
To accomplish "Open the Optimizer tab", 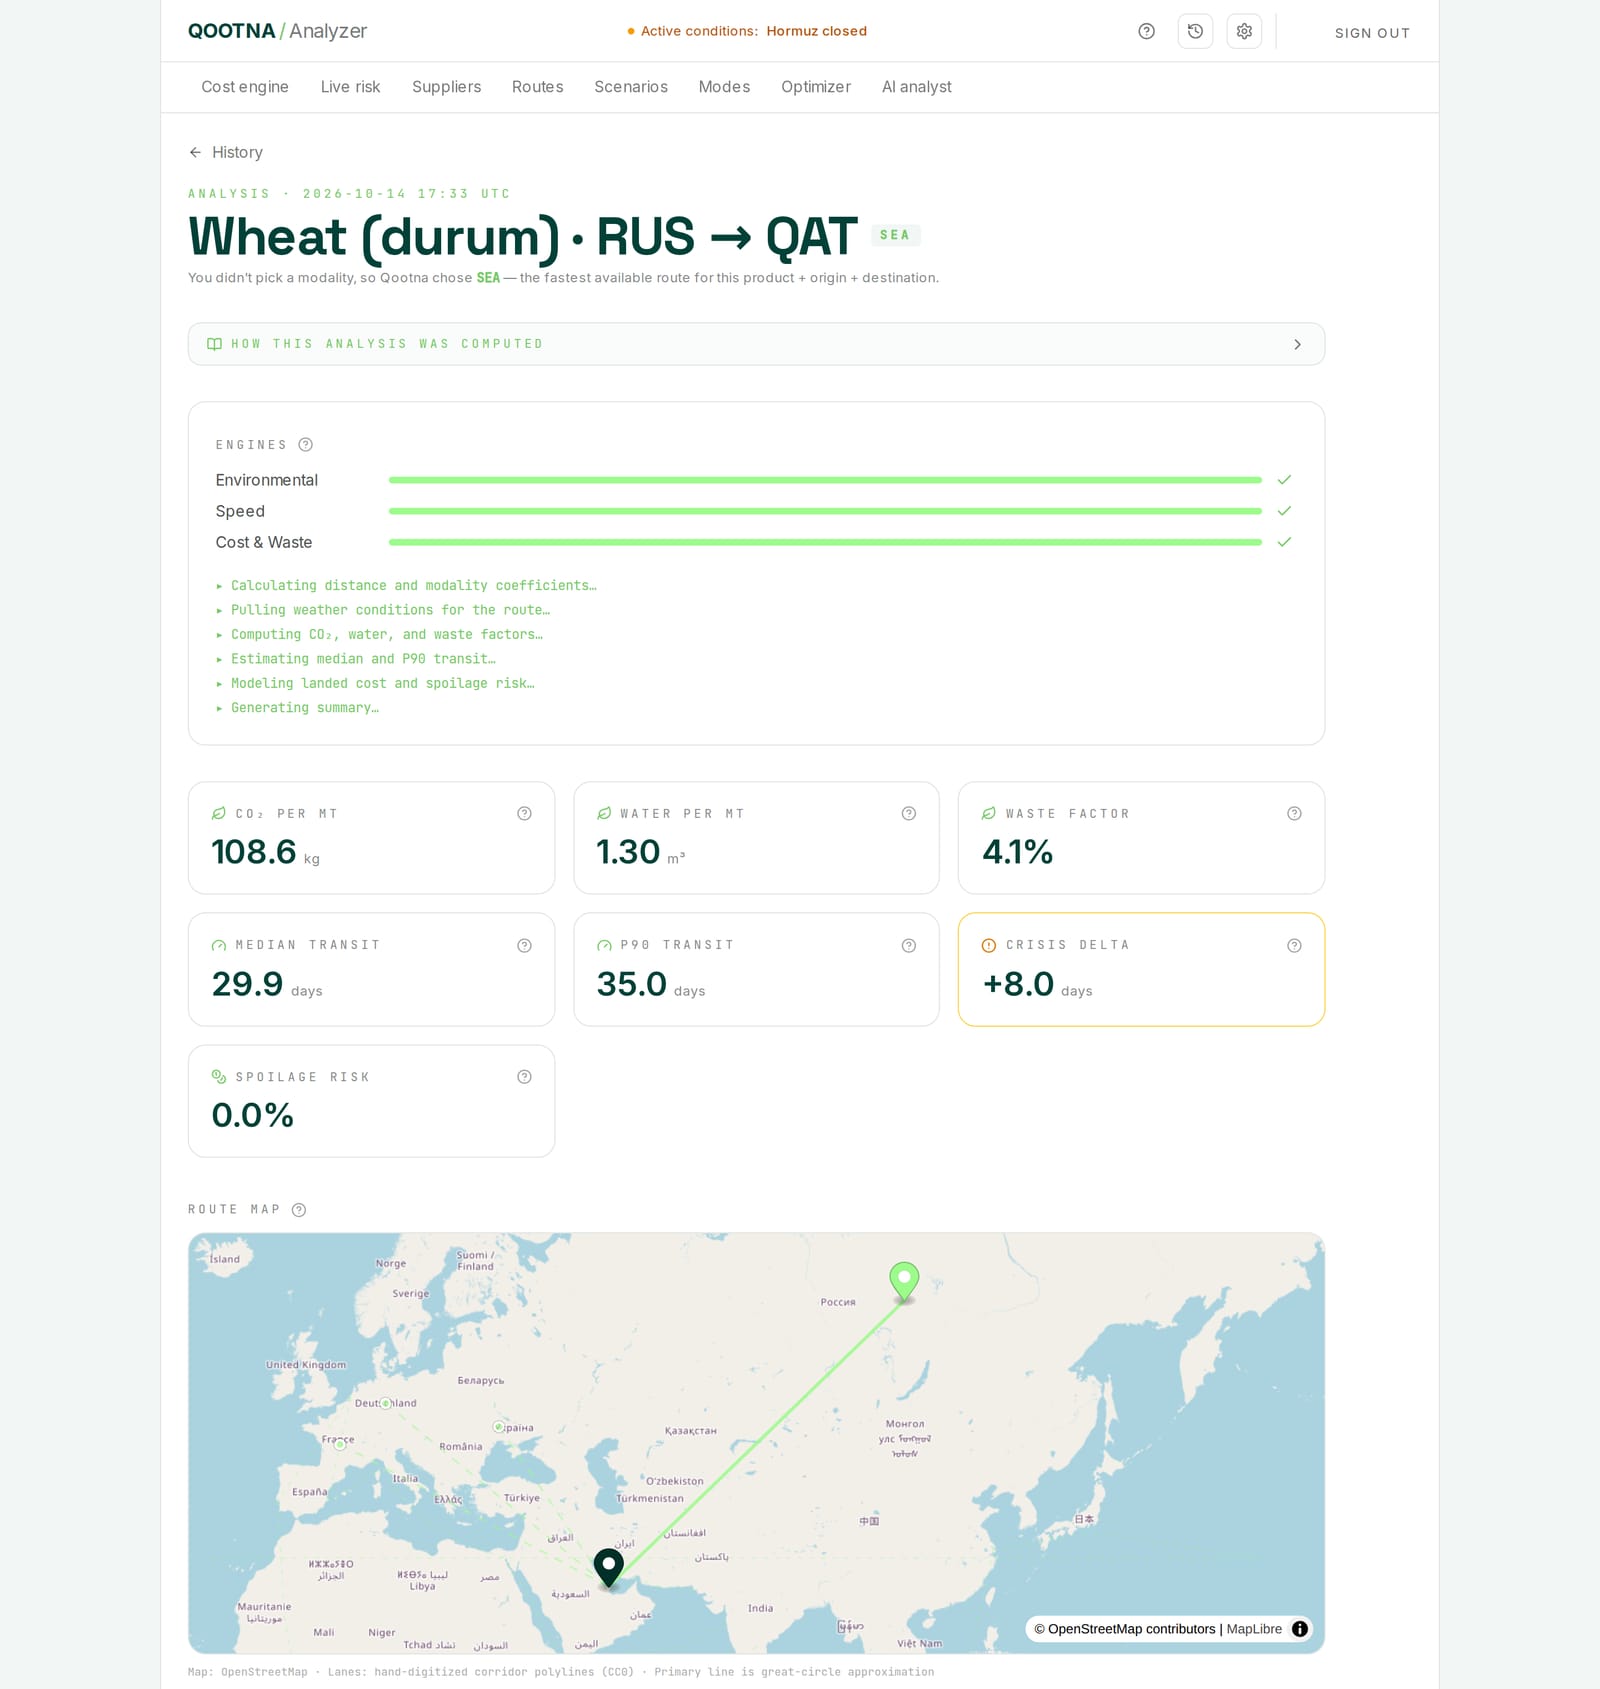I will coord(816,87).
